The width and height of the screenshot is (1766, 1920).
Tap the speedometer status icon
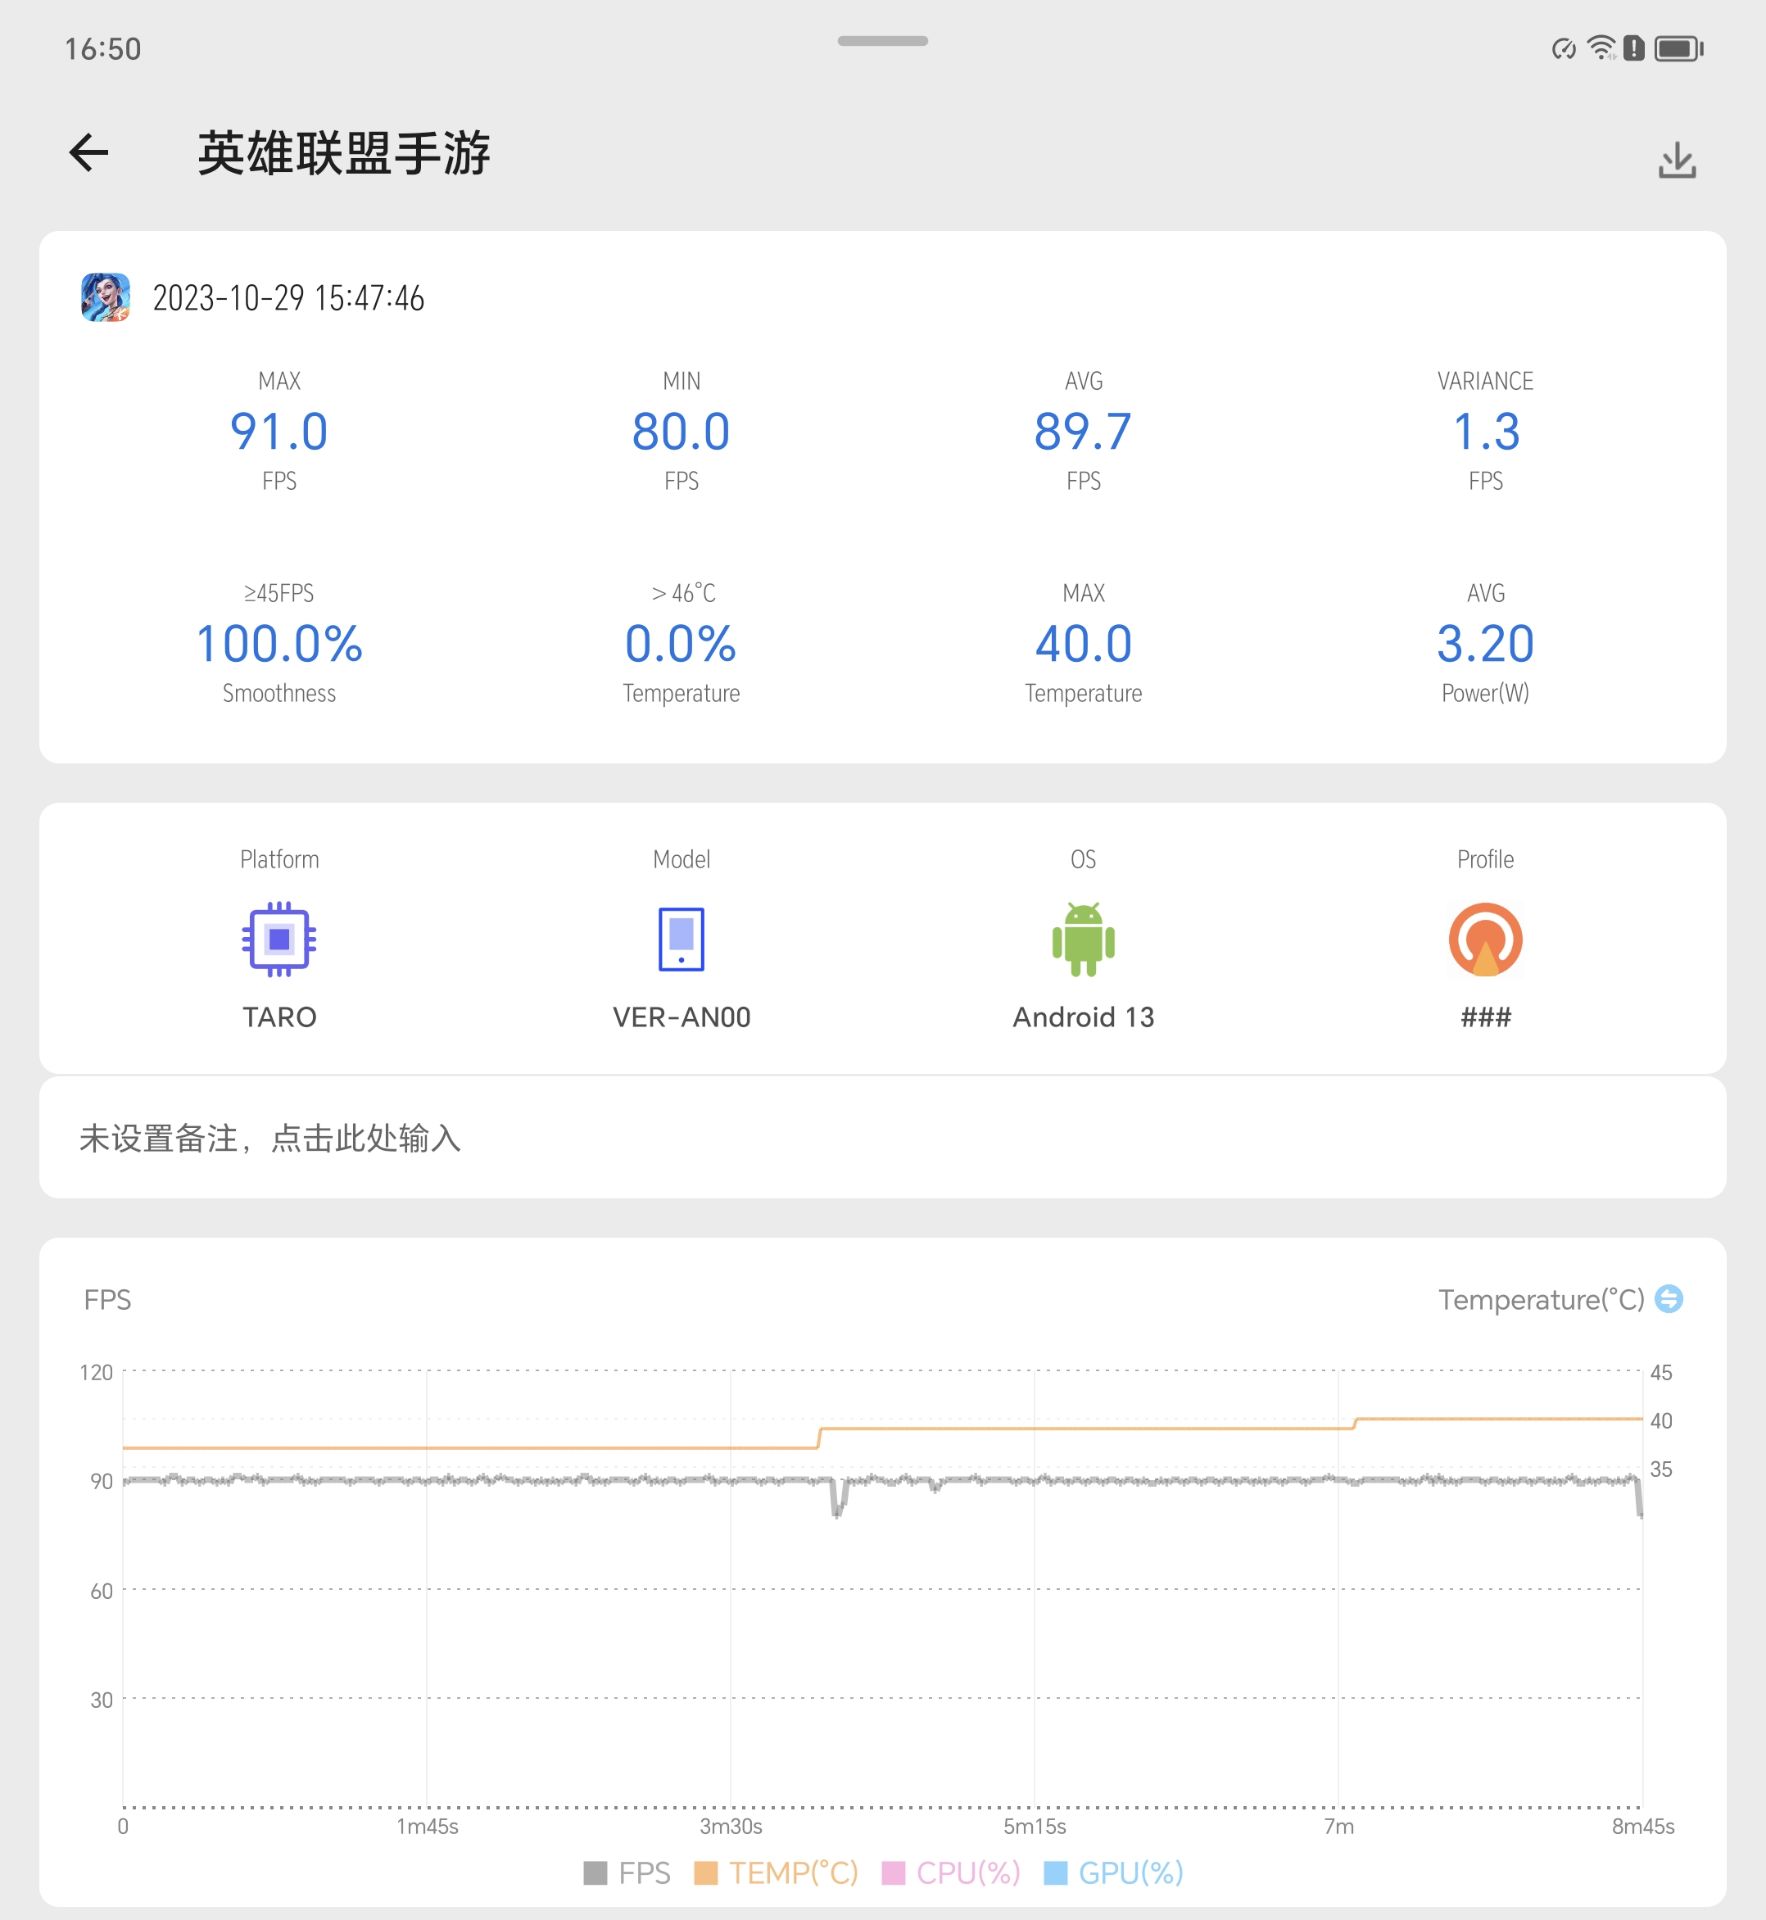1564,48
